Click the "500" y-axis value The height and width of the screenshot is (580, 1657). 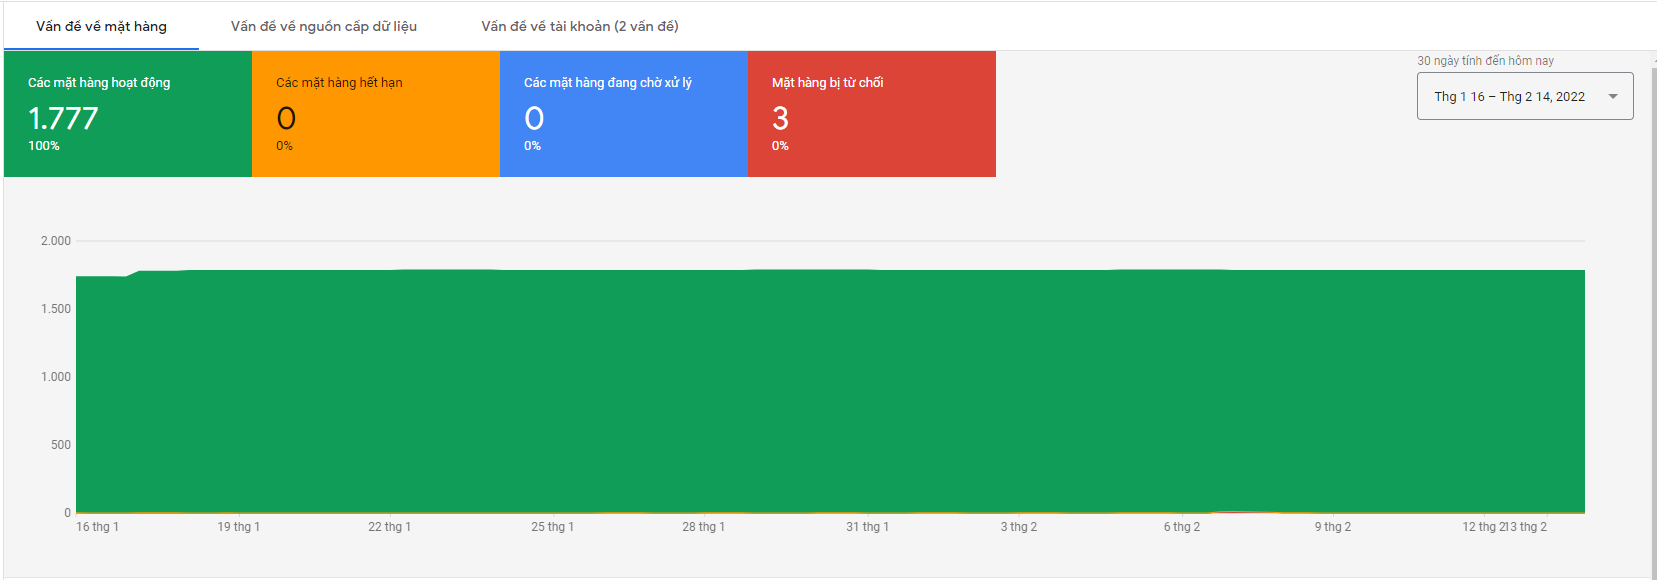pyautogui.click(x=61, y=445)
